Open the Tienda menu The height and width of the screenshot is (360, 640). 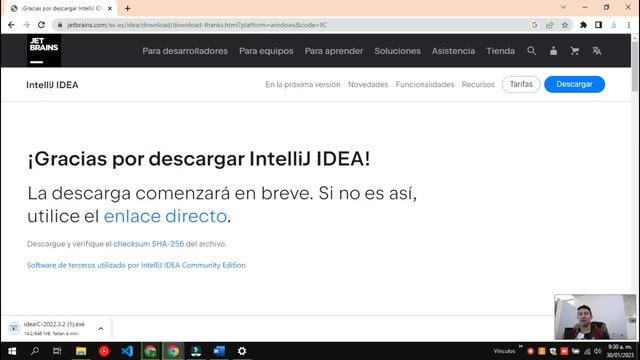pos(500,51)
